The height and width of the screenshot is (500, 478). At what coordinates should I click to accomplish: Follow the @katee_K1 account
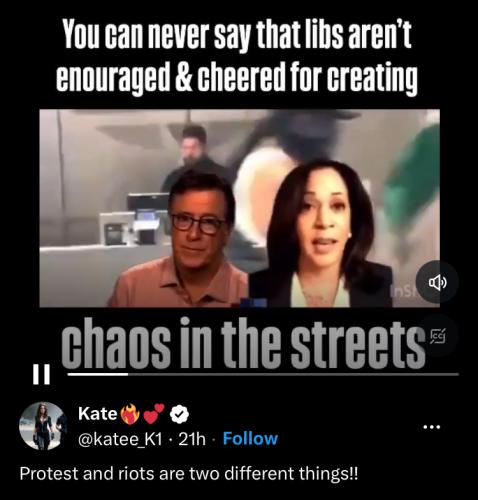pos(250,439)
